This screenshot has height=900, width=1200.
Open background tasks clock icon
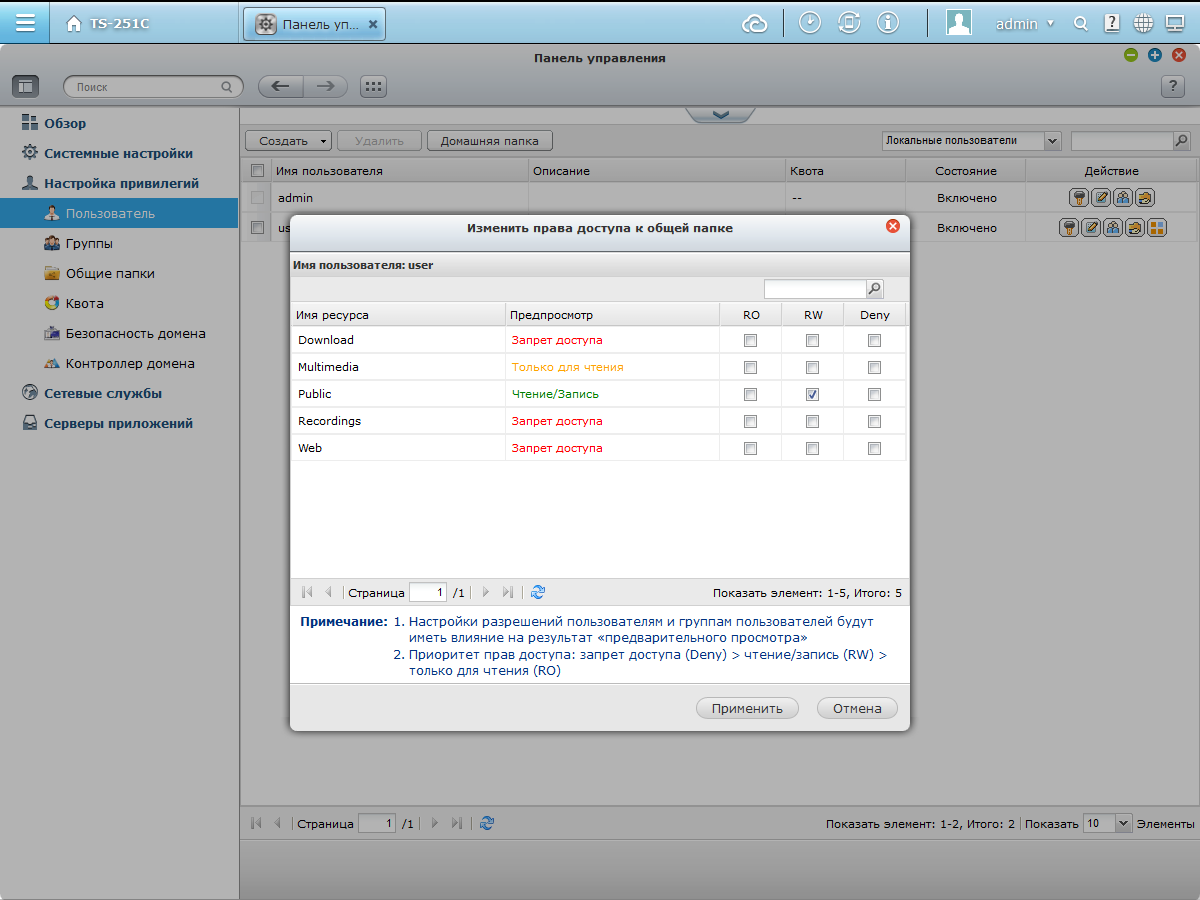pos(810,23)
